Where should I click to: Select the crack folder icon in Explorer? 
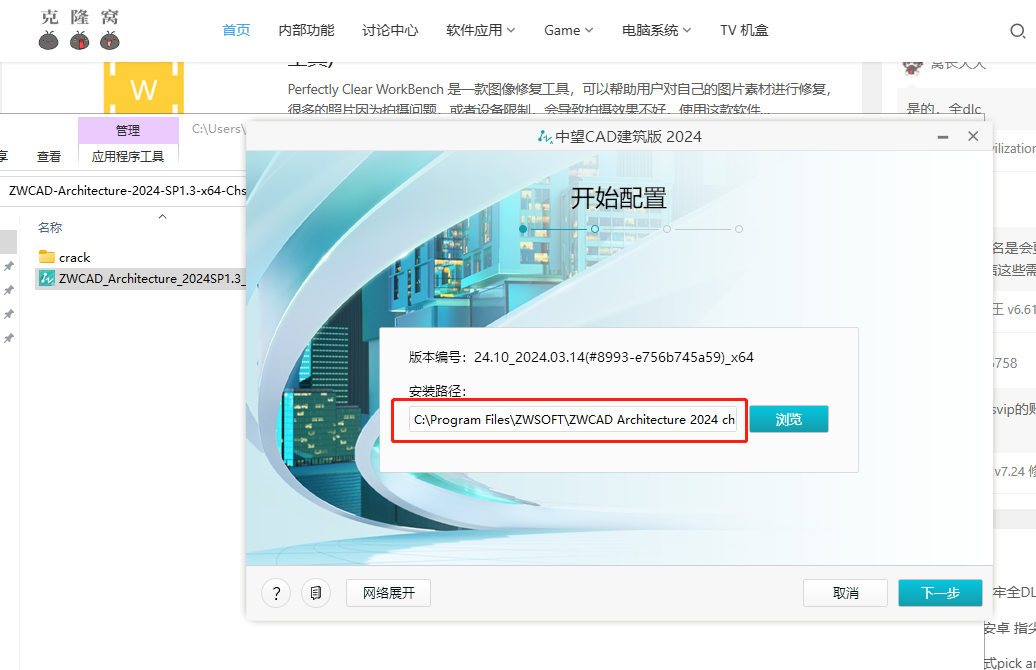click(x=46, y=257)
